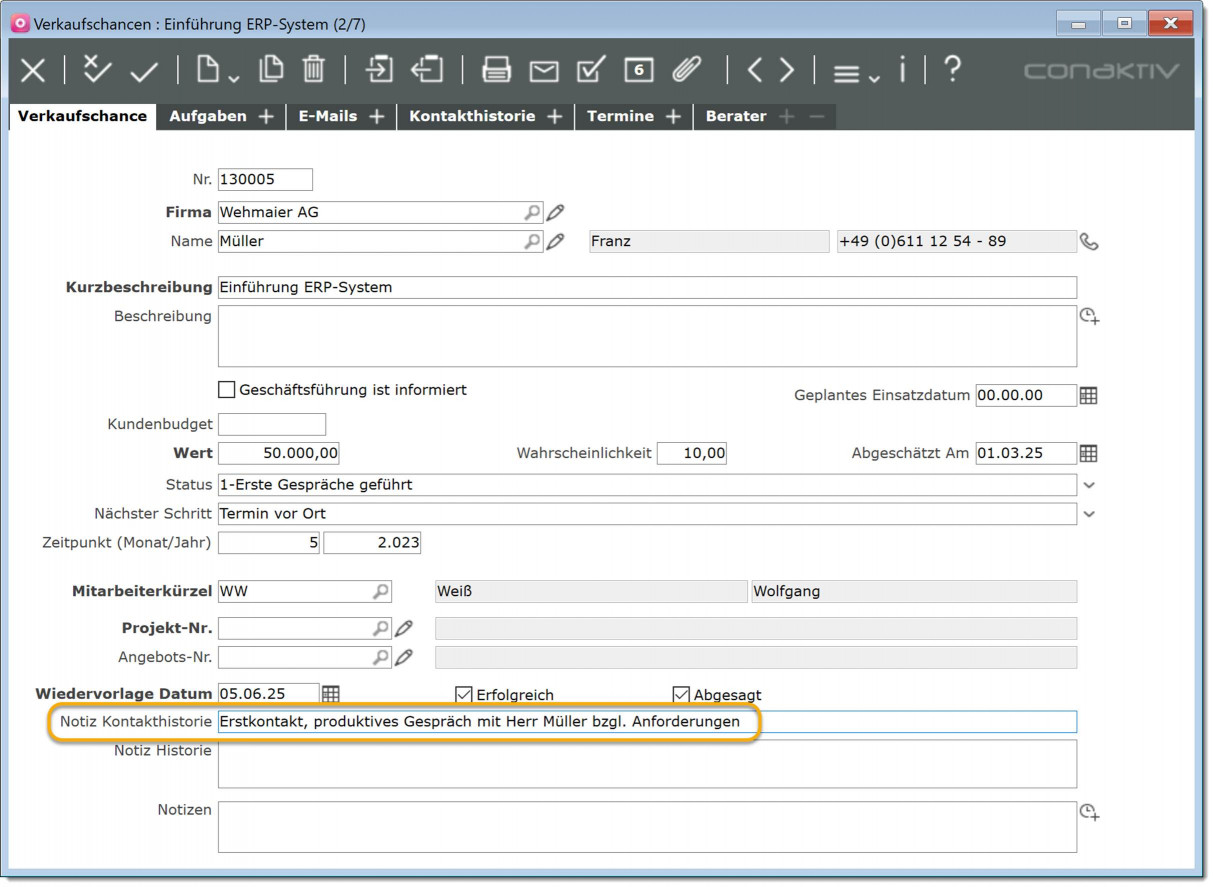
Task: Click the e-mail envelope toolbar icon
Action: pyautogui.click(x=544, y=70)
